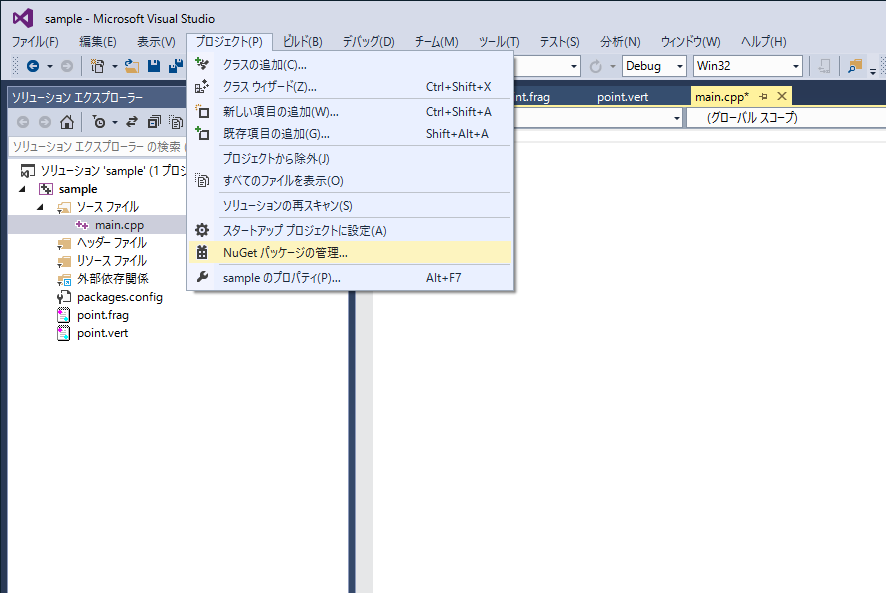Viewport: 886px width, 593px height.
Task: Click the Open File folder icon
Action: pyautogui.click(x=132, y=66)
